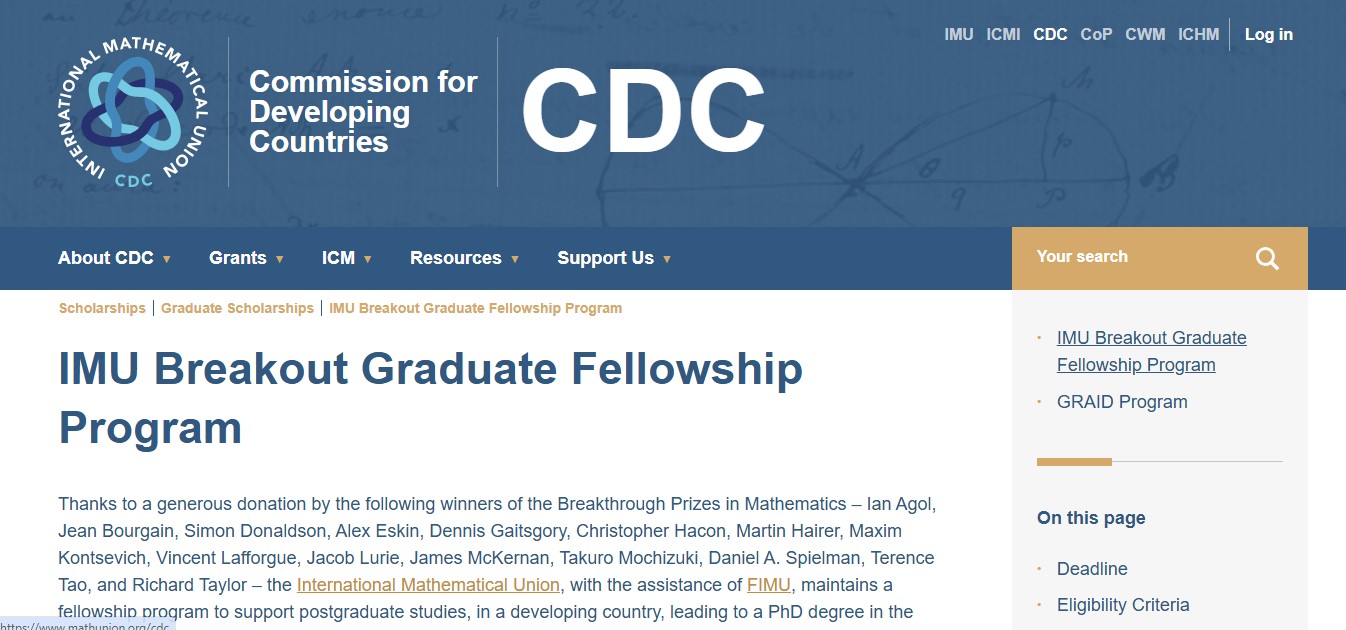1346x630 pixels.
Task: Click the Scholarships breadcrumb
Action: tap(102, 308)
